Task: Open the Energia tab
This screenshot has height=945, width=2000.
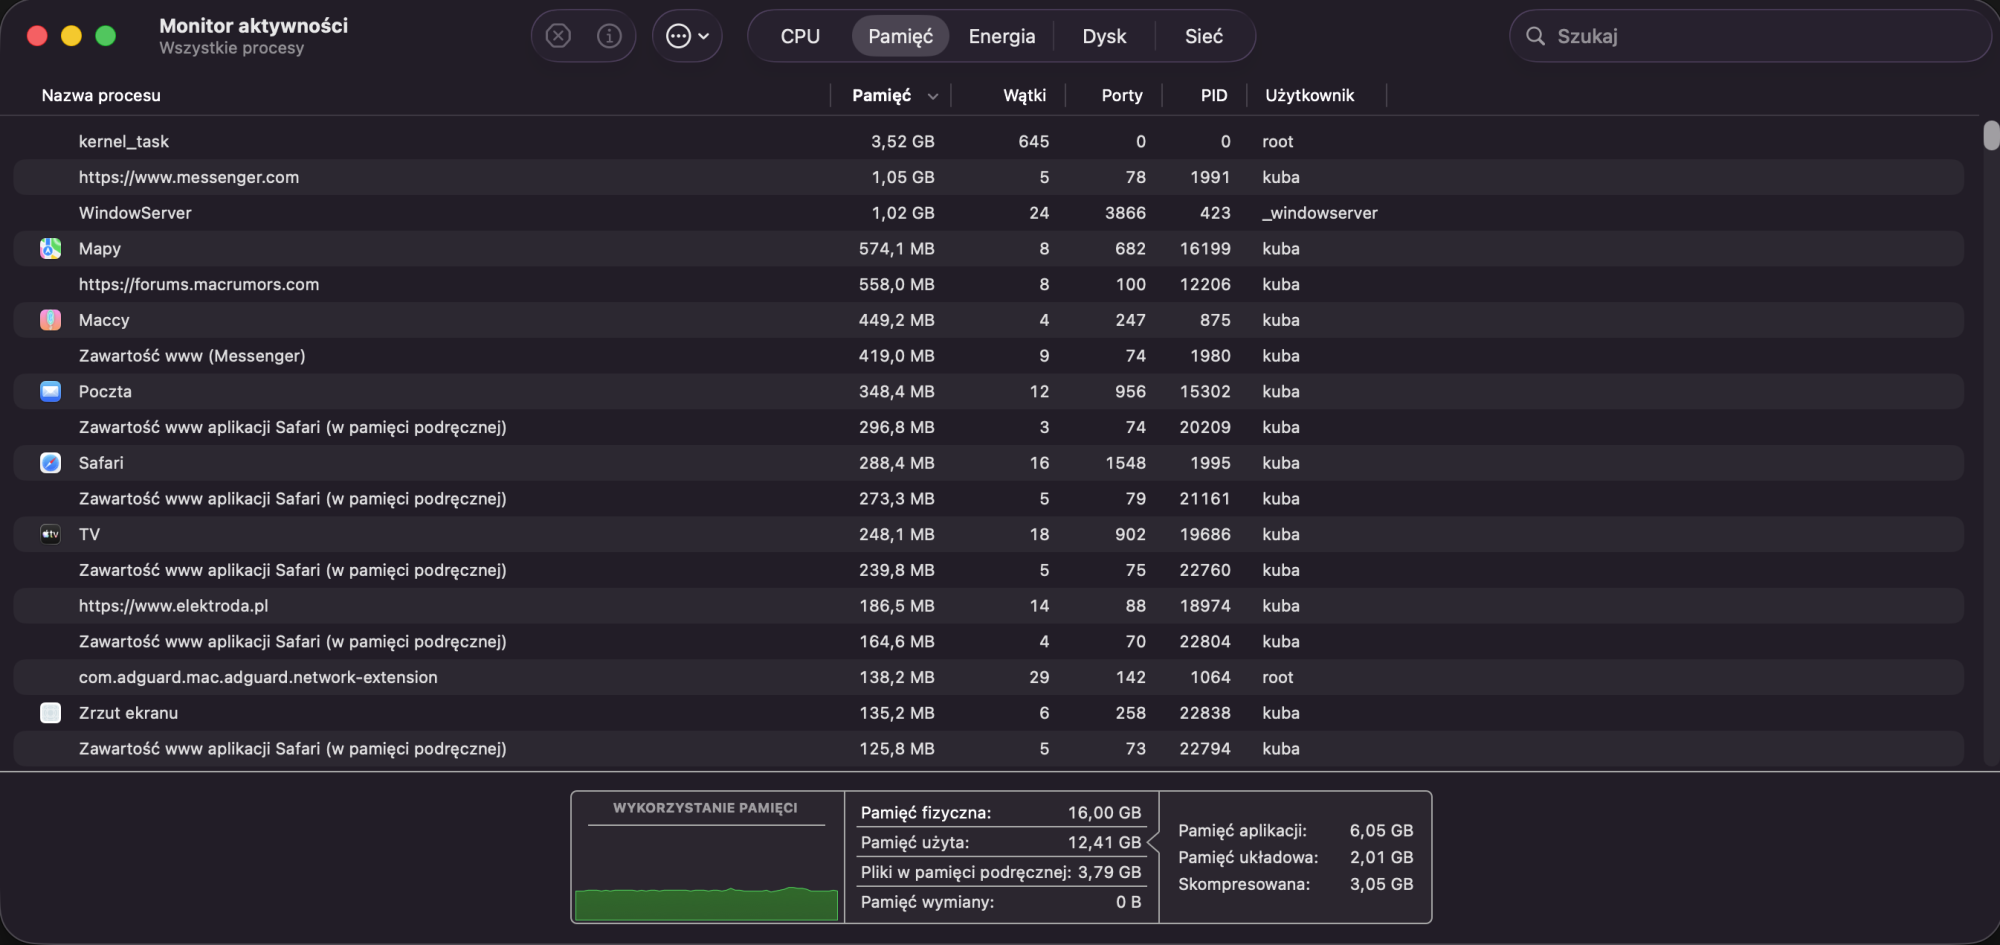Action: click(1002, 36)
